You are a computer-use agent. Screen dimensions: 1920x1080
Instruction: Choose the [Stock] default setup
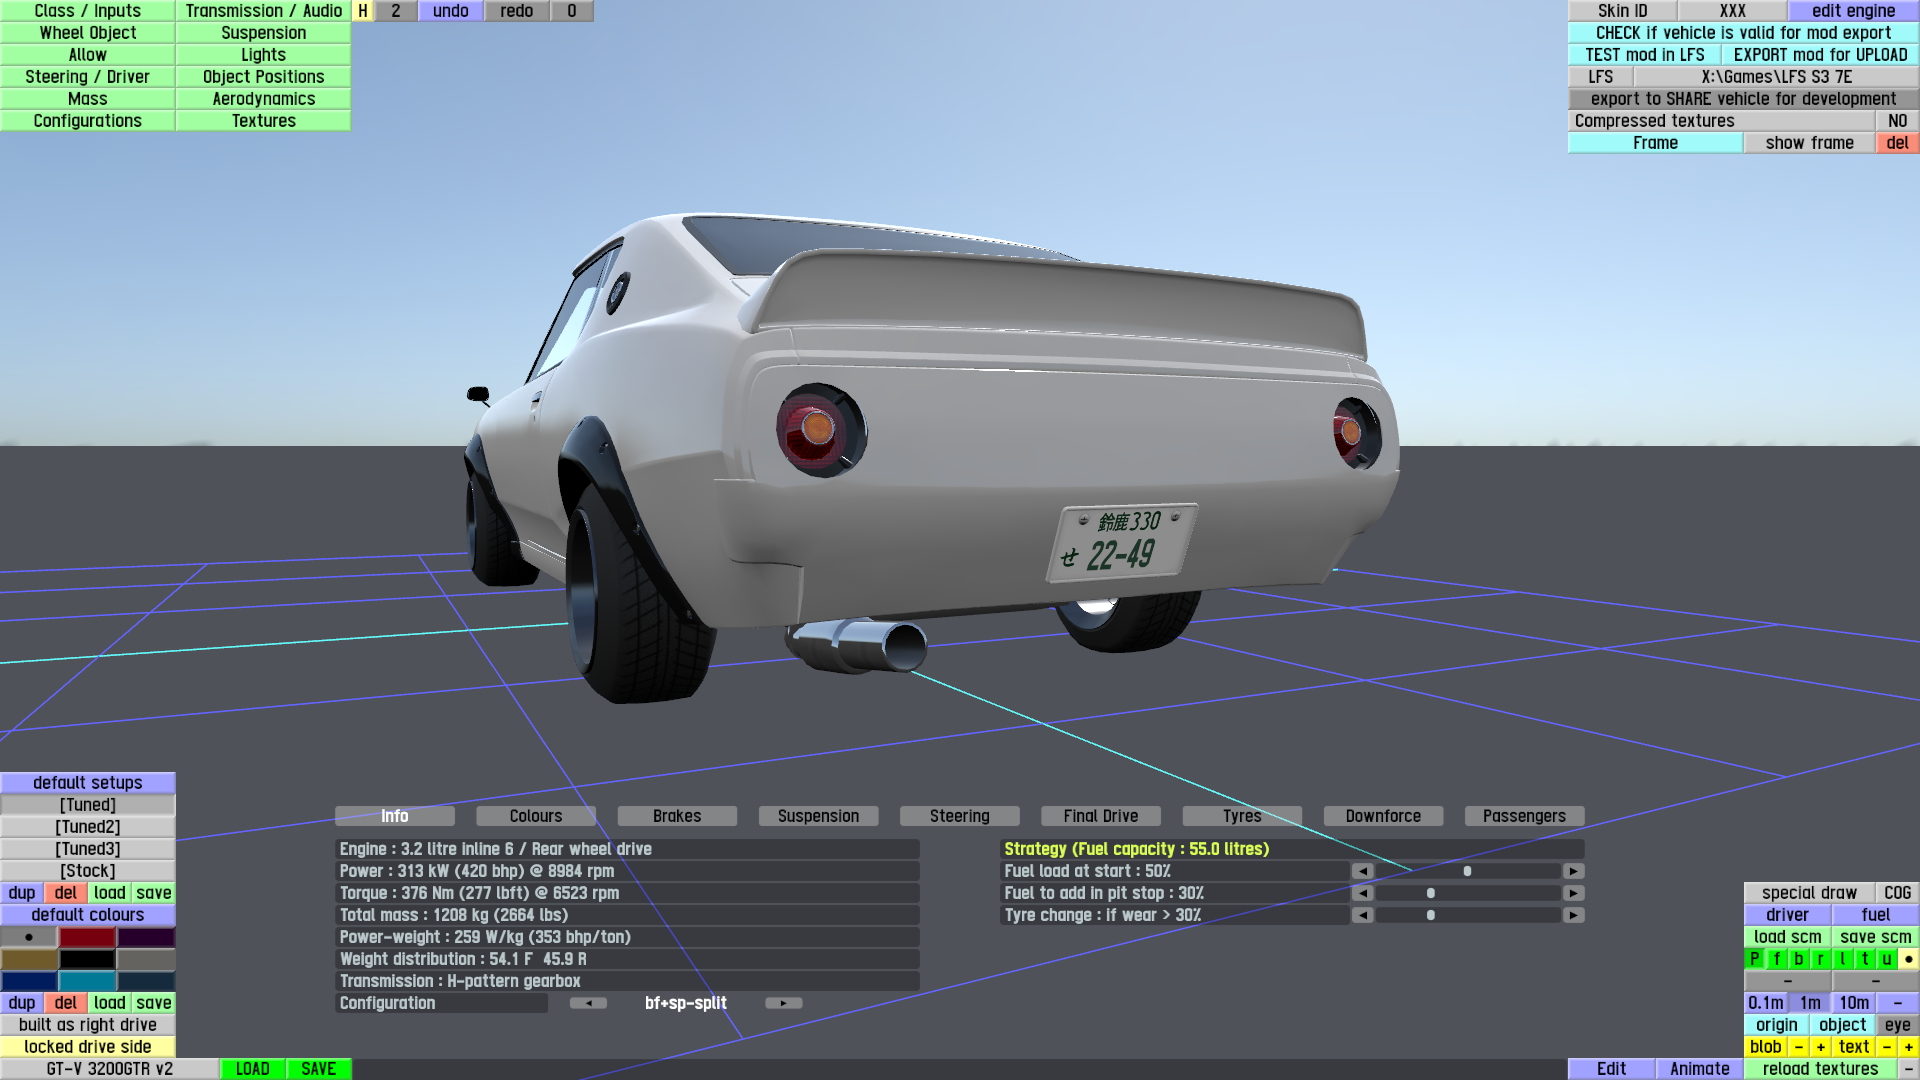tap(88, 871)
